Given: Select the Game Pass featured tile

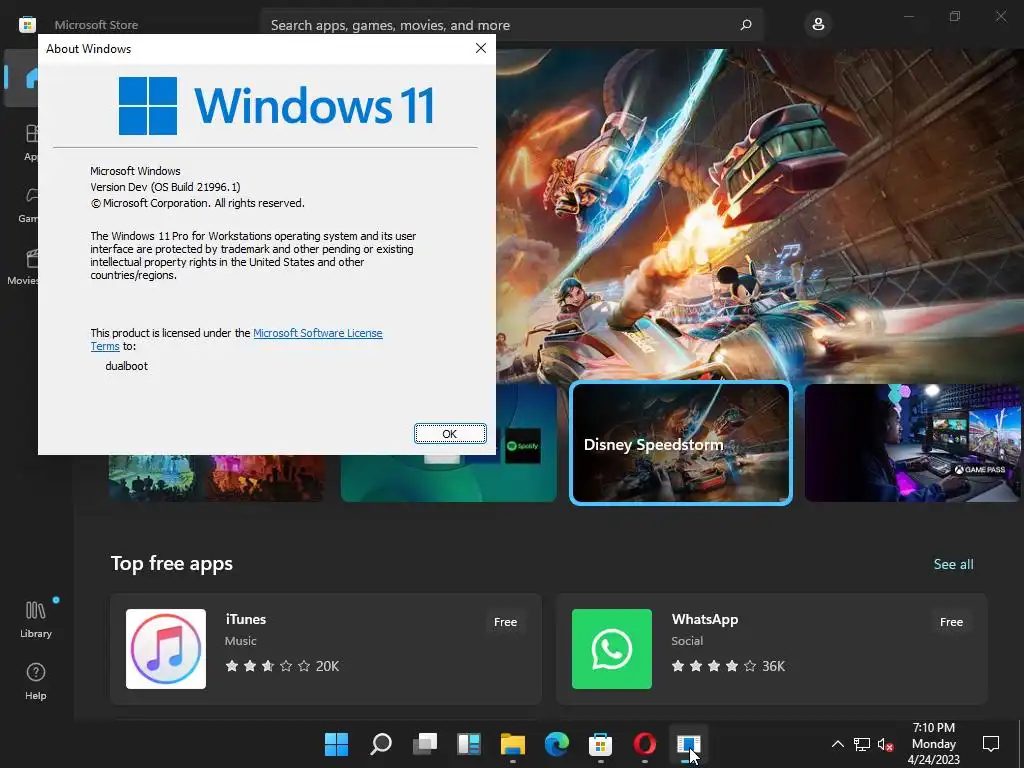Looking at the screenshot, I should 913,443.
